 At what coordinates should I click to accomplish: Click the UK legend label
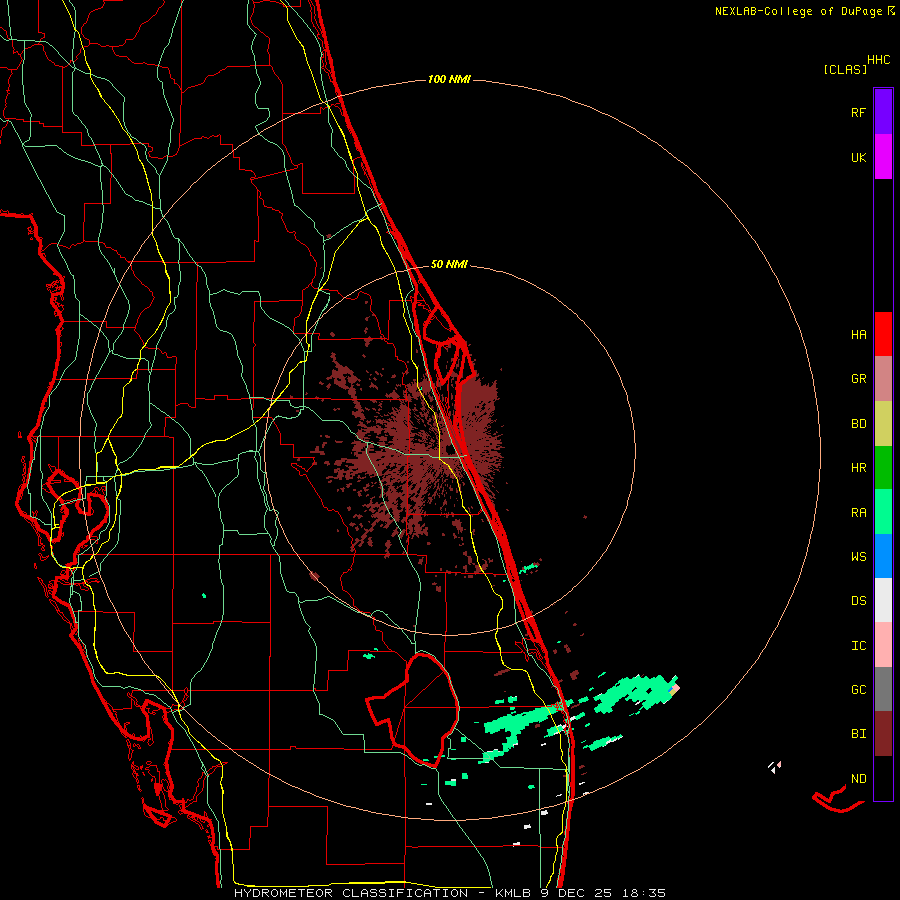(x=858, y=157)
